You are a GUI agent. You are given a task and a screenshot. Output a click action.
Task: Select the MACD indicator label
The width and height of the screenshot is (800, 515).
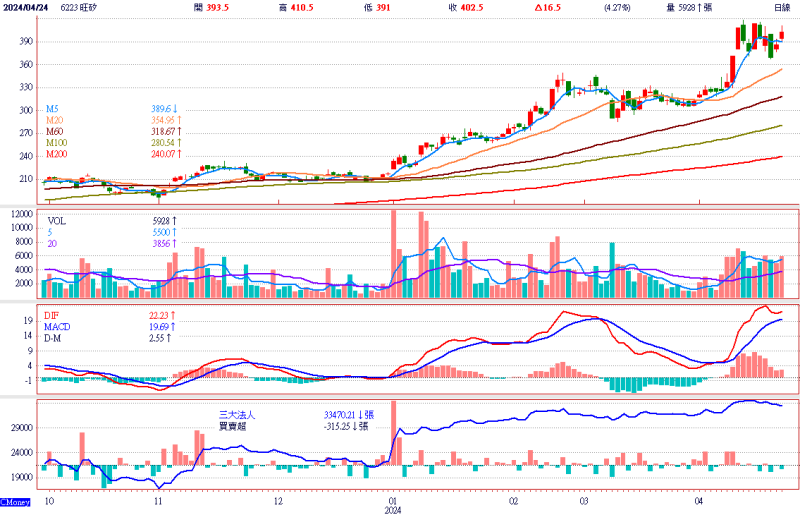(x=56, y=327)
